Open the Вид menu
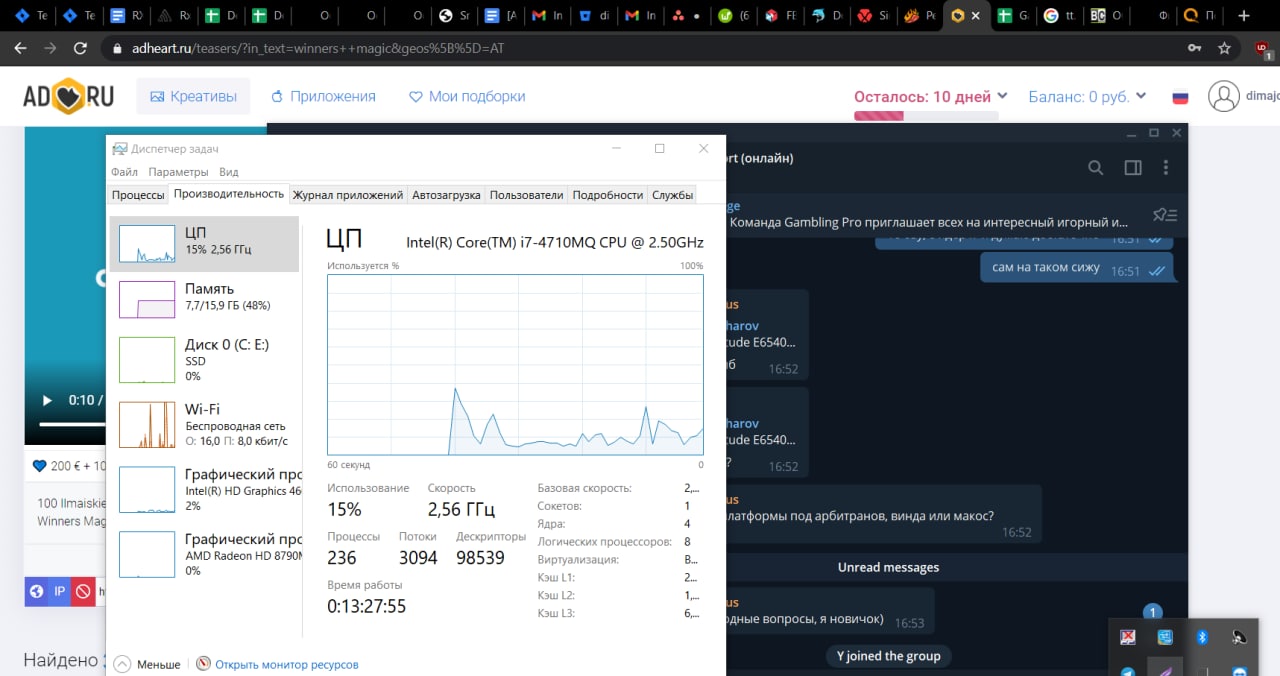 tap(229, 172)
